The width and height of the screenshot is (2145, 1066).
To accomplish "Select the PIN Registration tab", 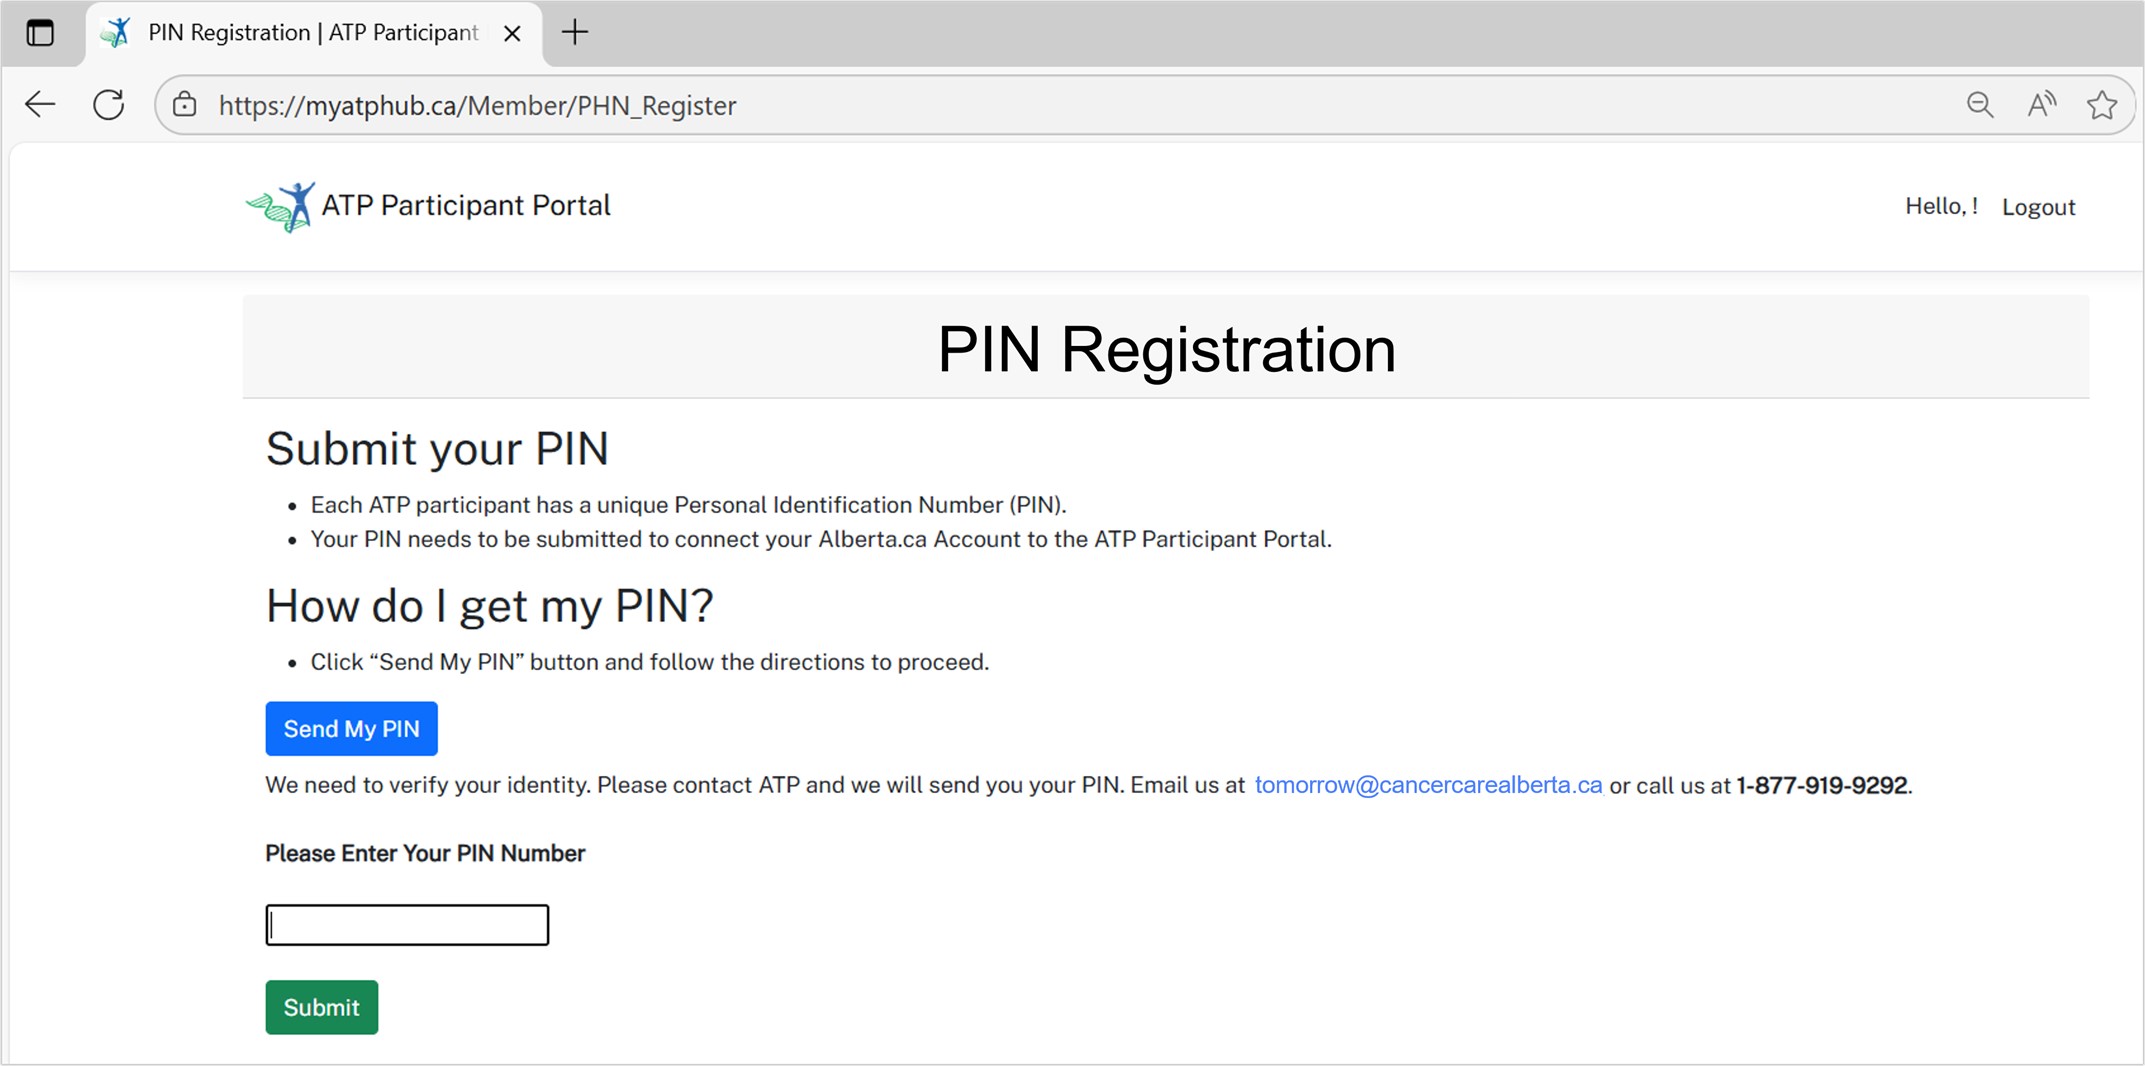I will [312, 33].
